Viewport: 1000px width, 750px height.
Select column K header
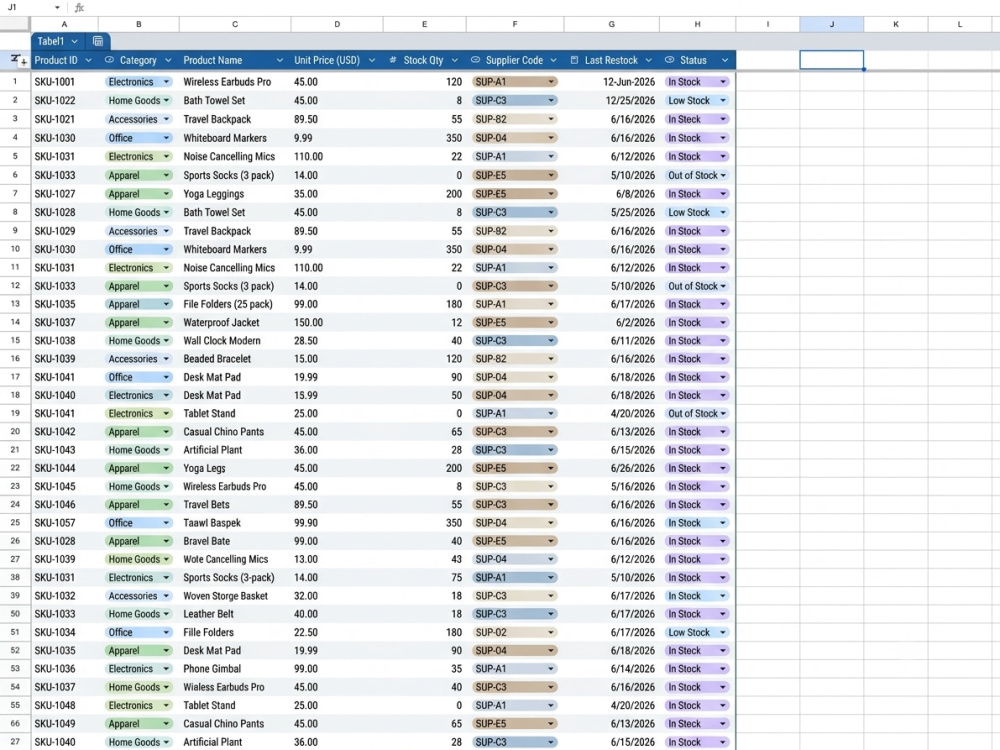[x=896, y=24]
